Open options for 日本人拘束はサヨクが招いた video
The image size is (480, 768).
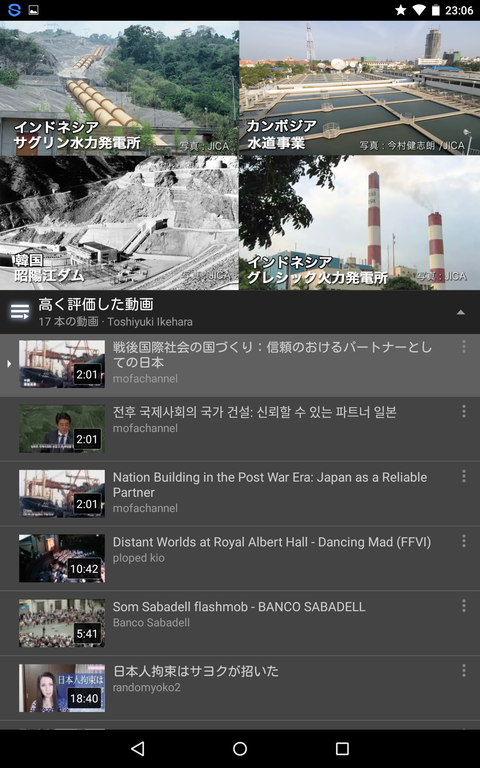click(463, 671)
